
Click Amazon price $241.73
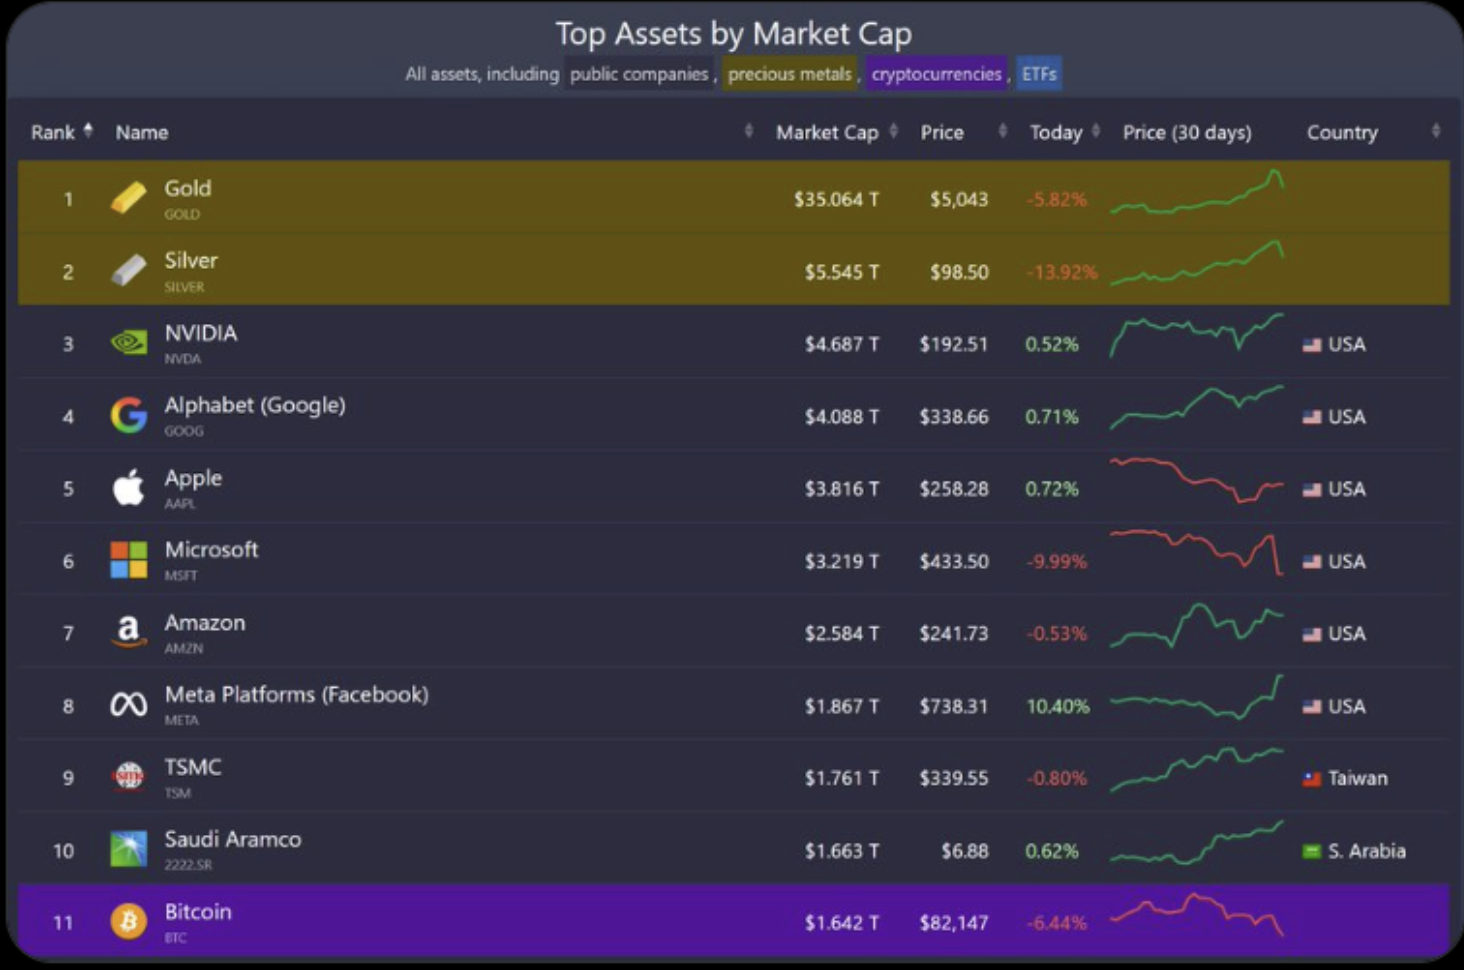coord(954,633)
